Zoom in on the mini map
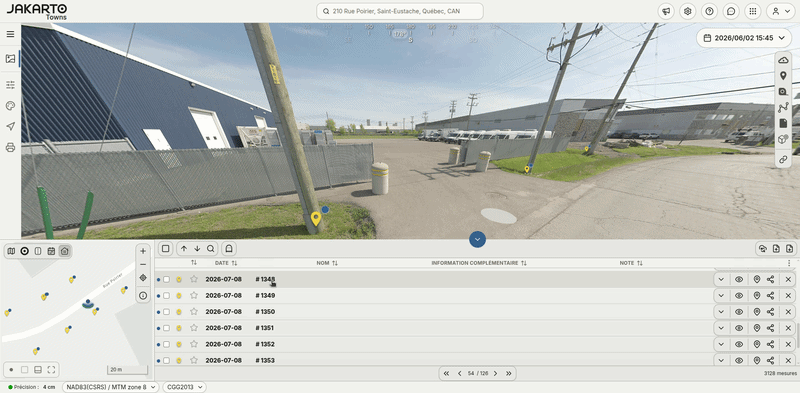 tap(143, 251)
